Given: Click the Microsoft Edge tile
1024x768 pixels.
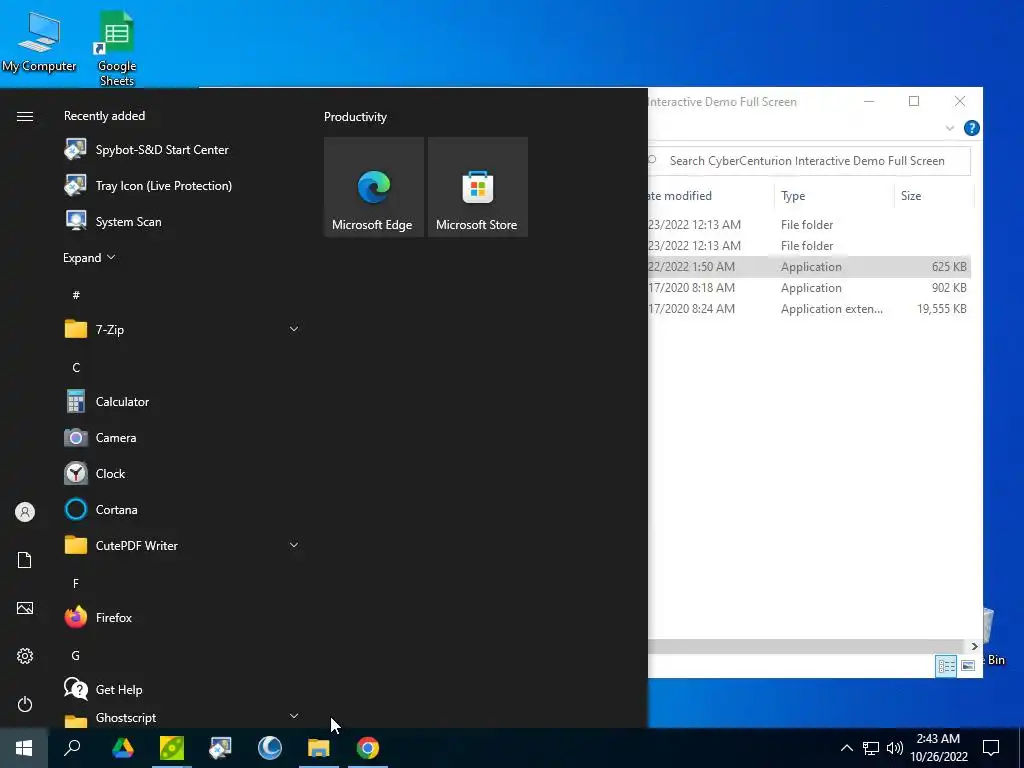Looking at the screenshot, I should click(374, 187).
